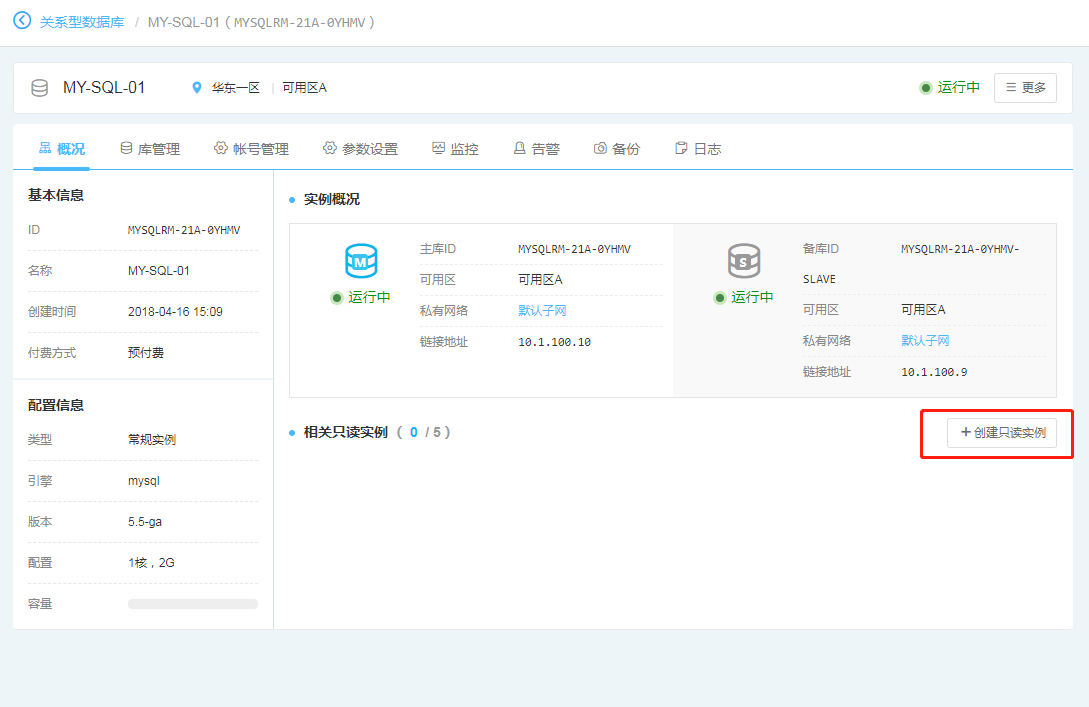Click the gear icon on 参数设置 tab
This screenshot has height=707, width=1089.
[330, 148]
